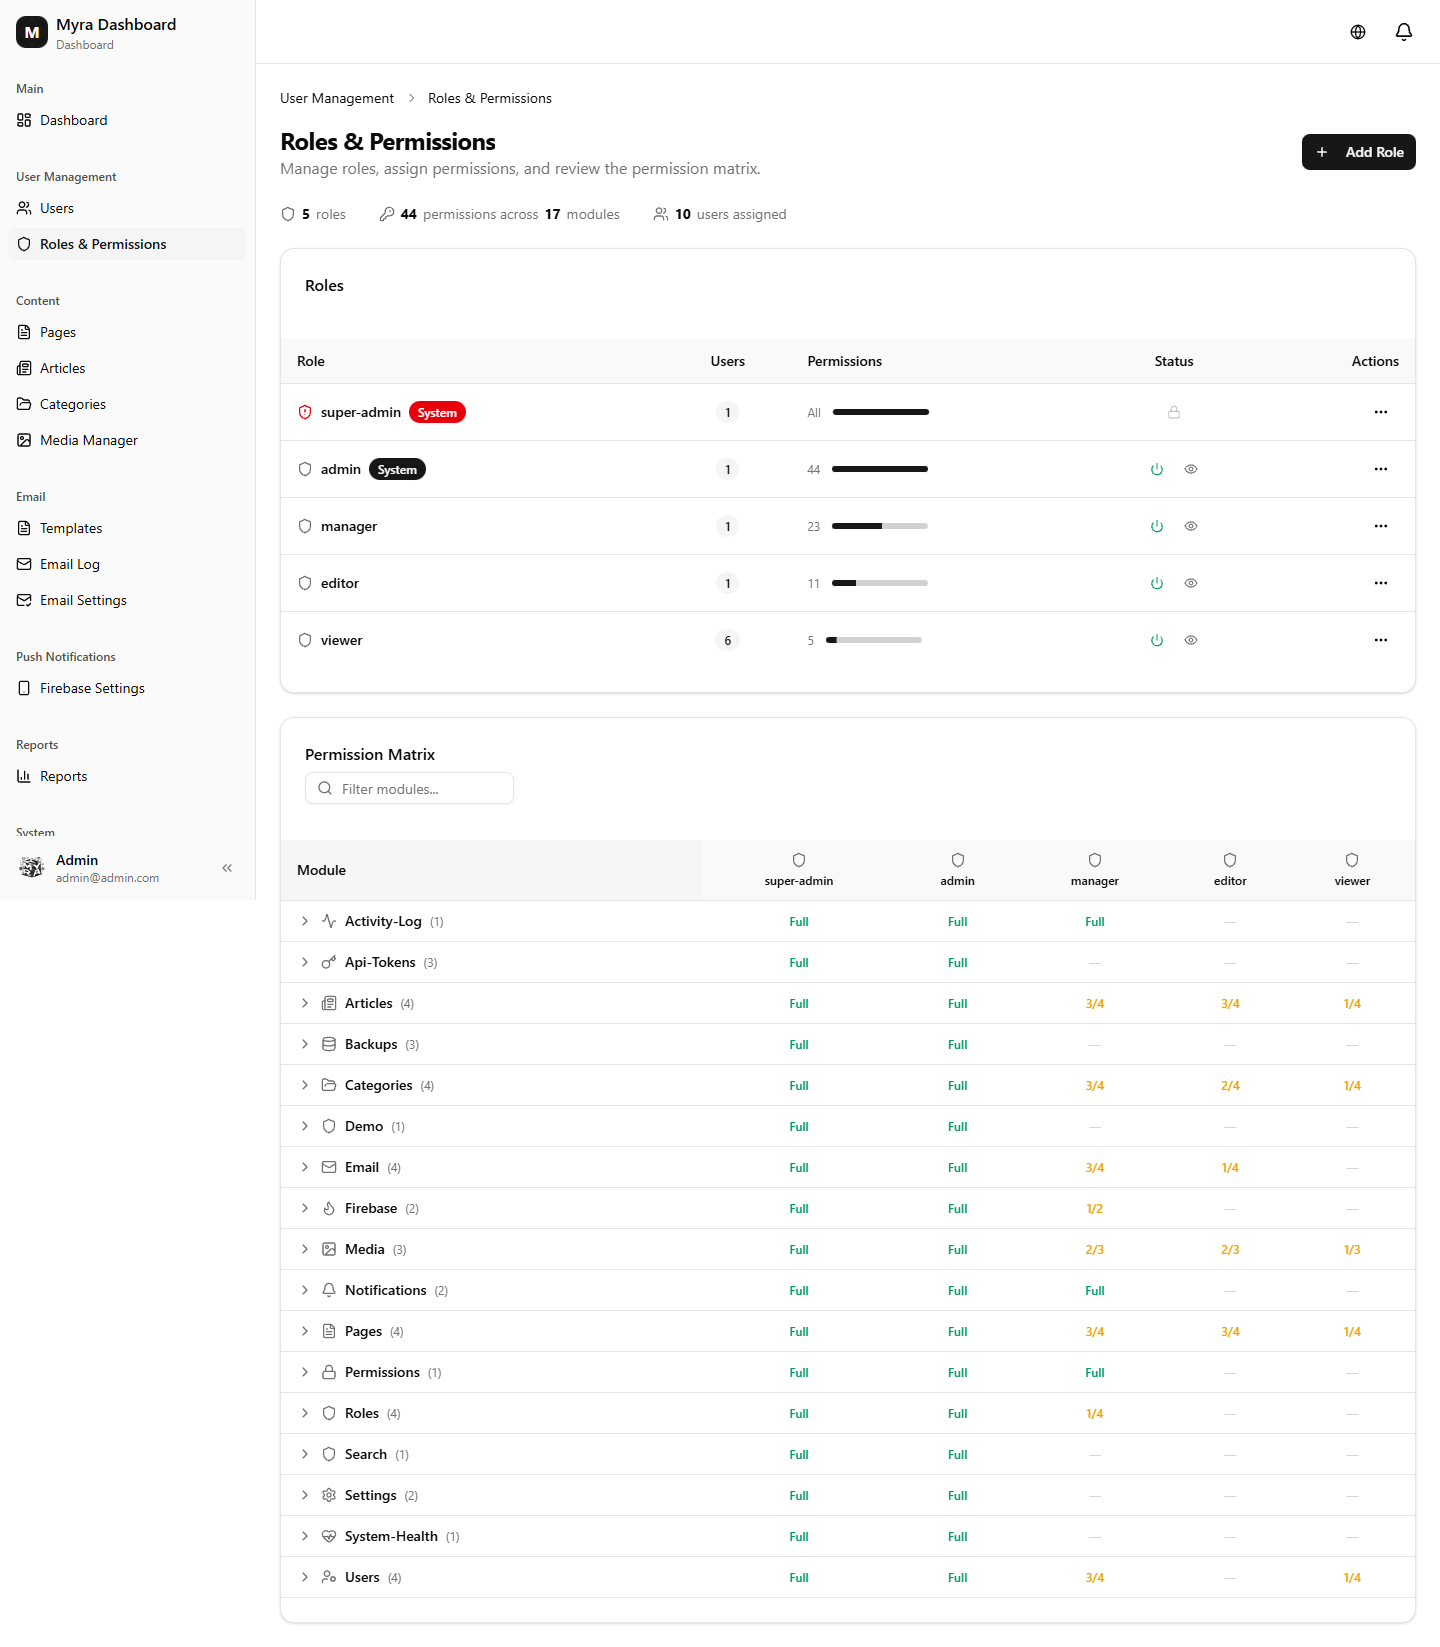This screenshot has width=1440, height=1647.
Task: Toggle the power status for admin role
Action: click(1157, 469)
